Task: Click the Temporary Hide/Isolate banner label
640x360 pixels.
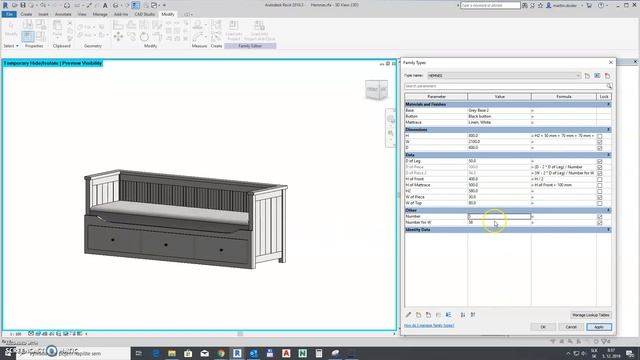Action: coord(53,63)
